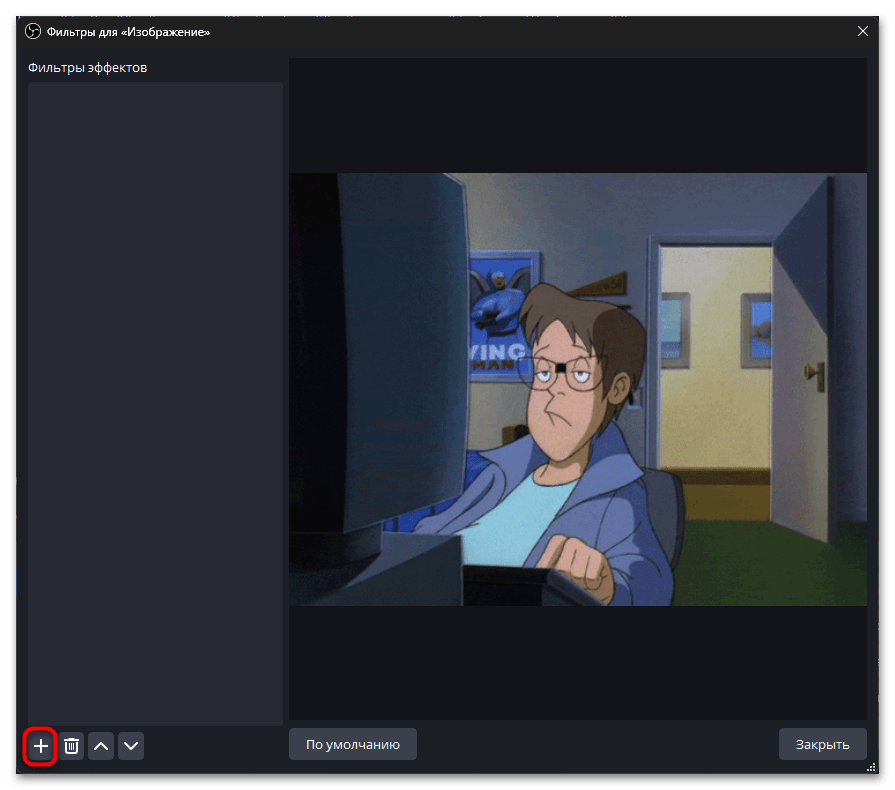Click the title Фильтры для «Изображение»
Screen dimensions: 895x790
(x=128, y=32)
